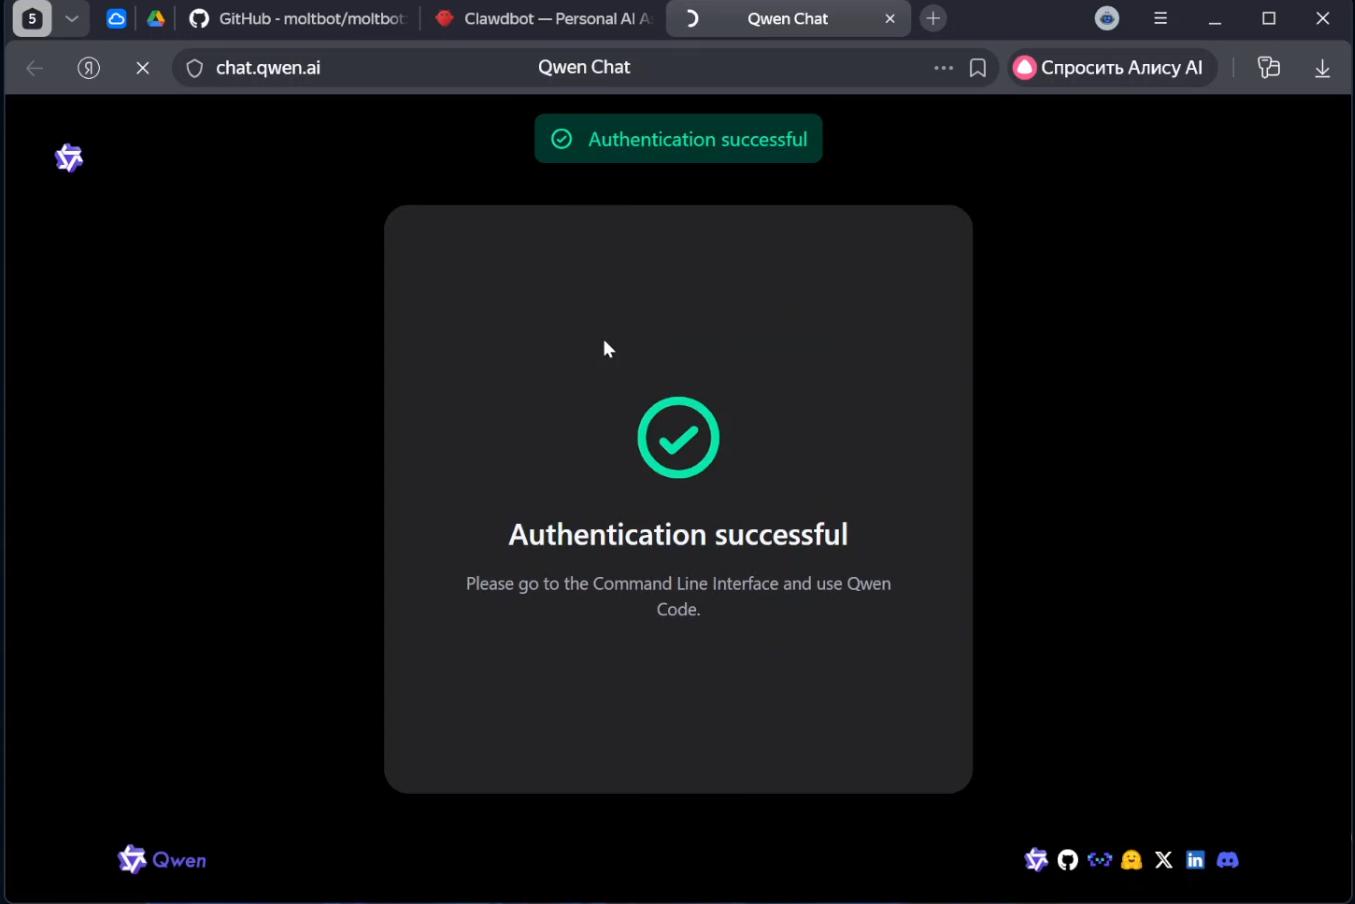
Task: Open the three-dots page actions menu
Action: point(943,68)
